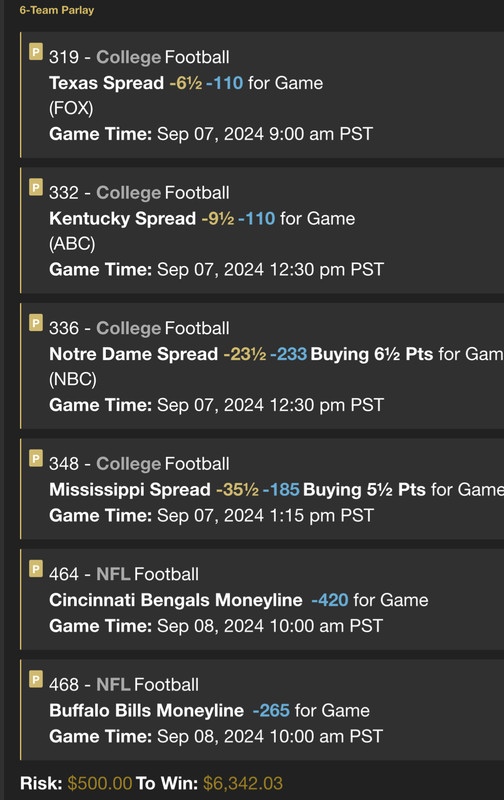This screenshot has width=504, height=800.
Task: Click Kentucky Spread bet text
Action: tap(122, 219)
